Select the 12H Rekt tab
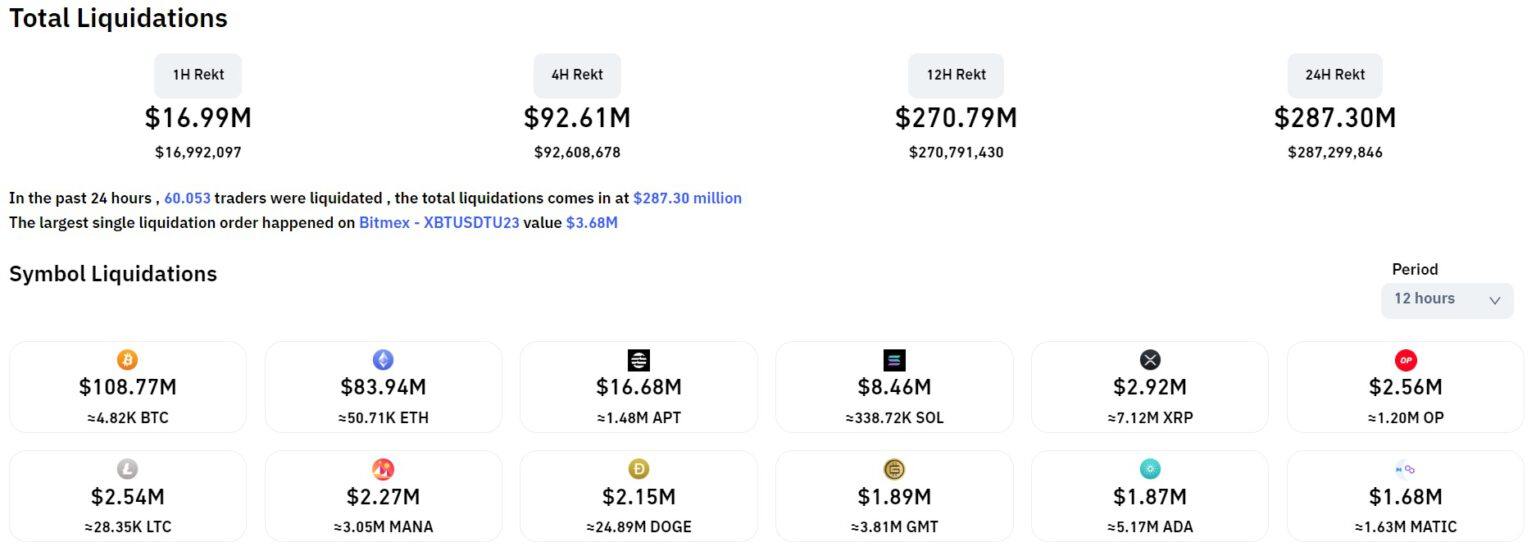 click(x=956, y=75)
